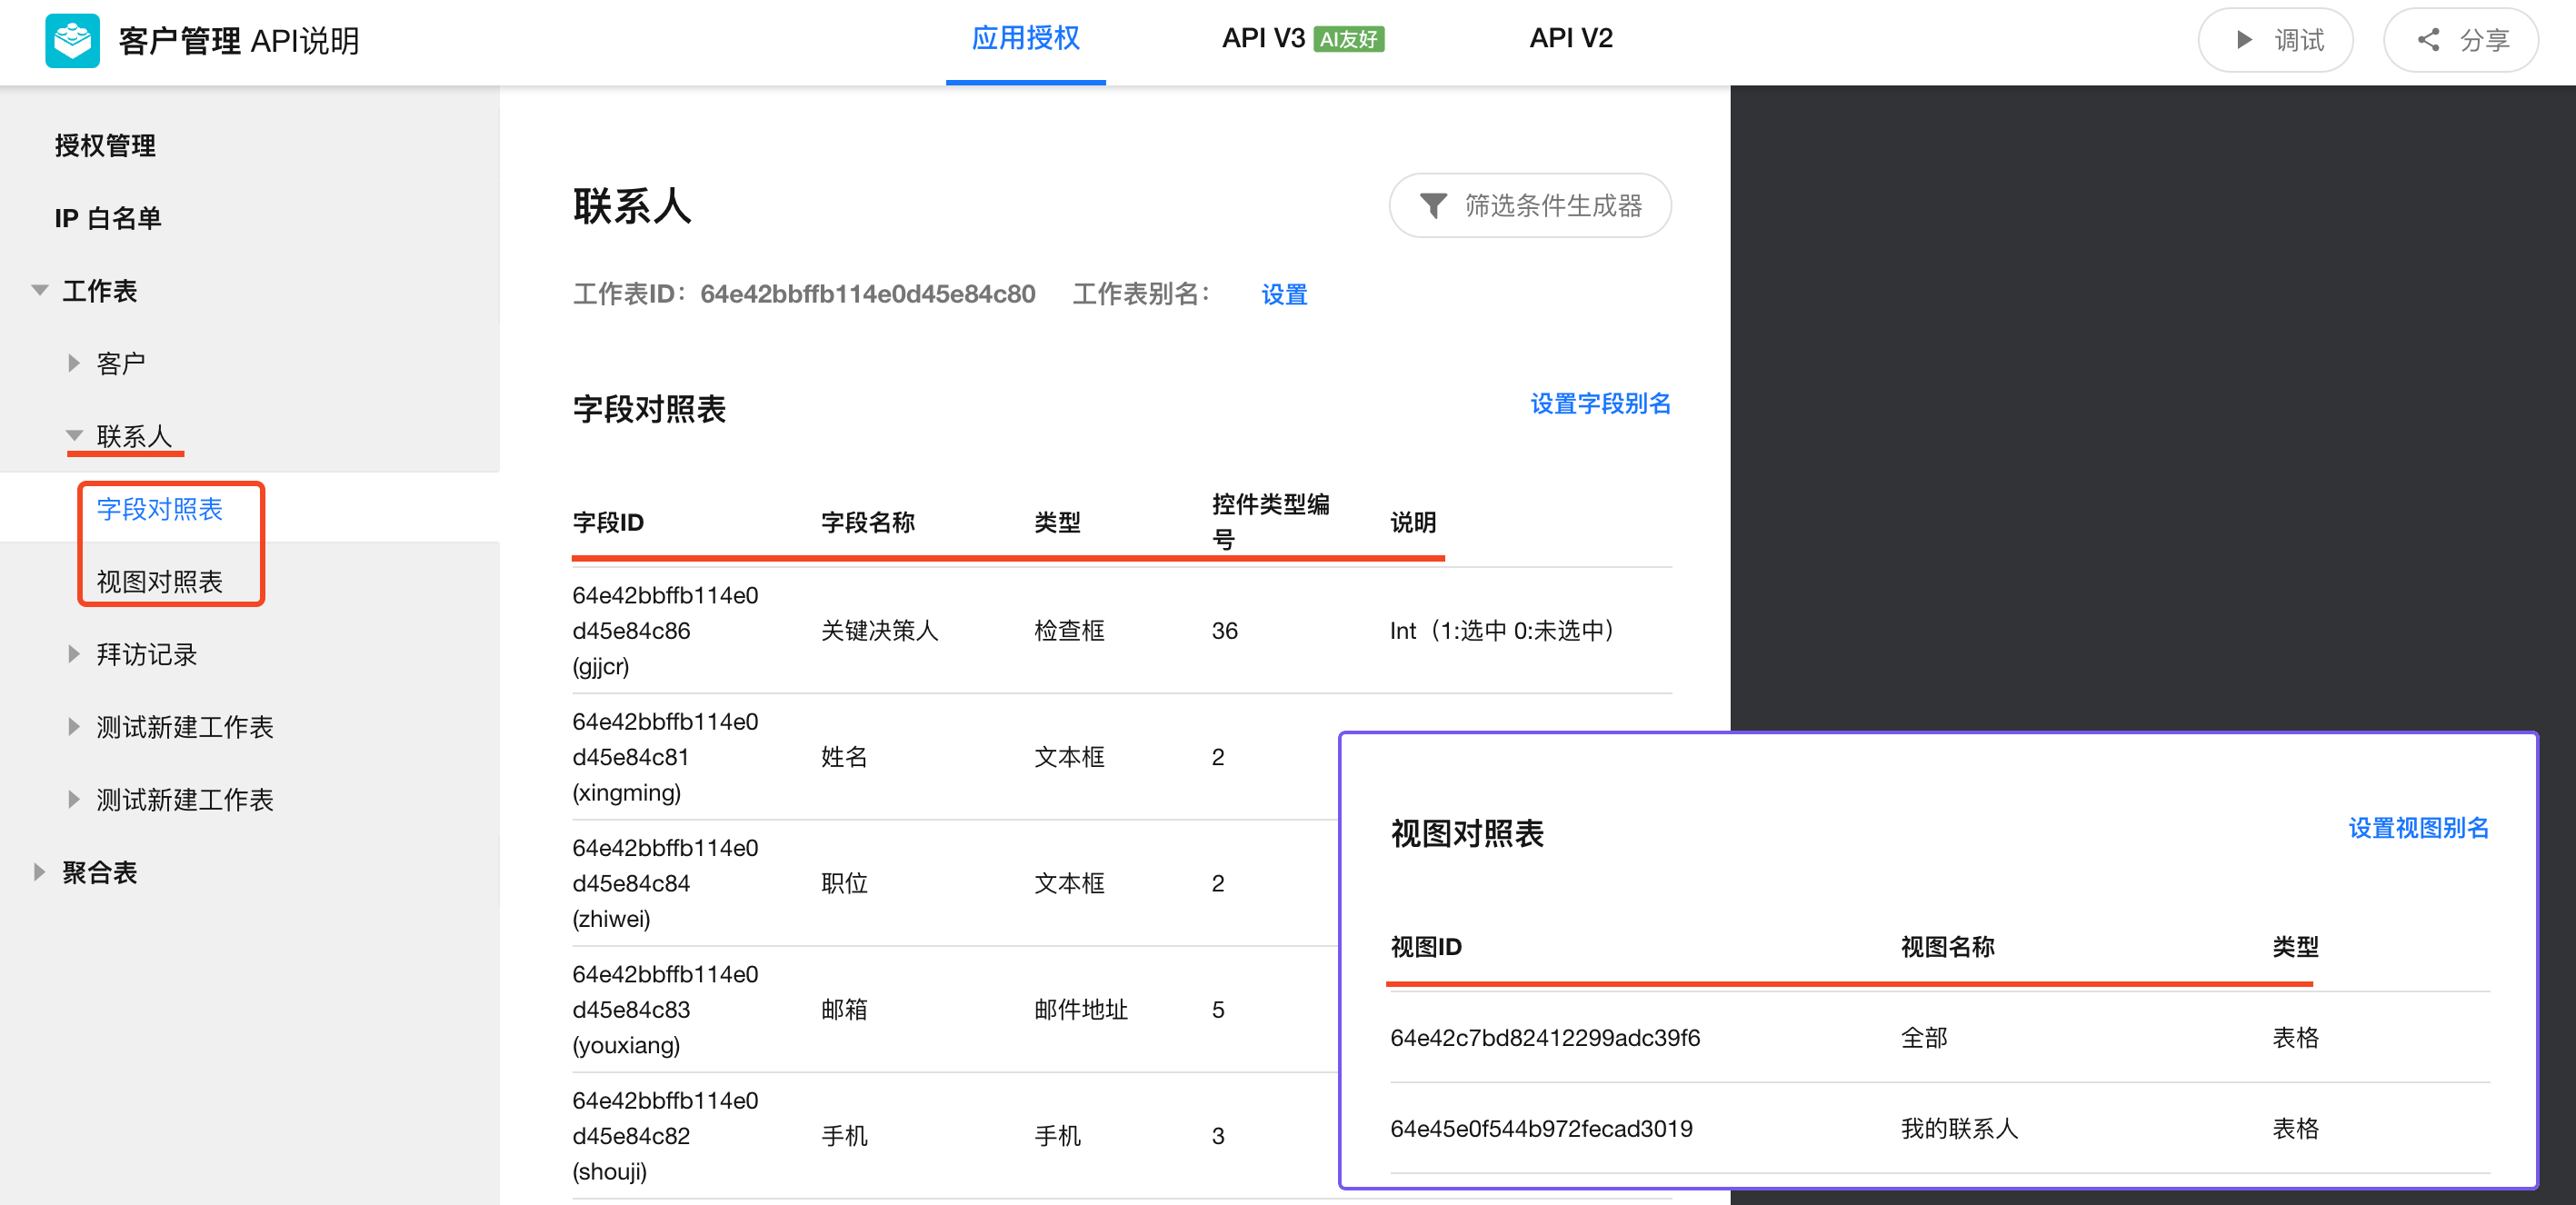Click 设置字段别名 link

click(1599, 404)
